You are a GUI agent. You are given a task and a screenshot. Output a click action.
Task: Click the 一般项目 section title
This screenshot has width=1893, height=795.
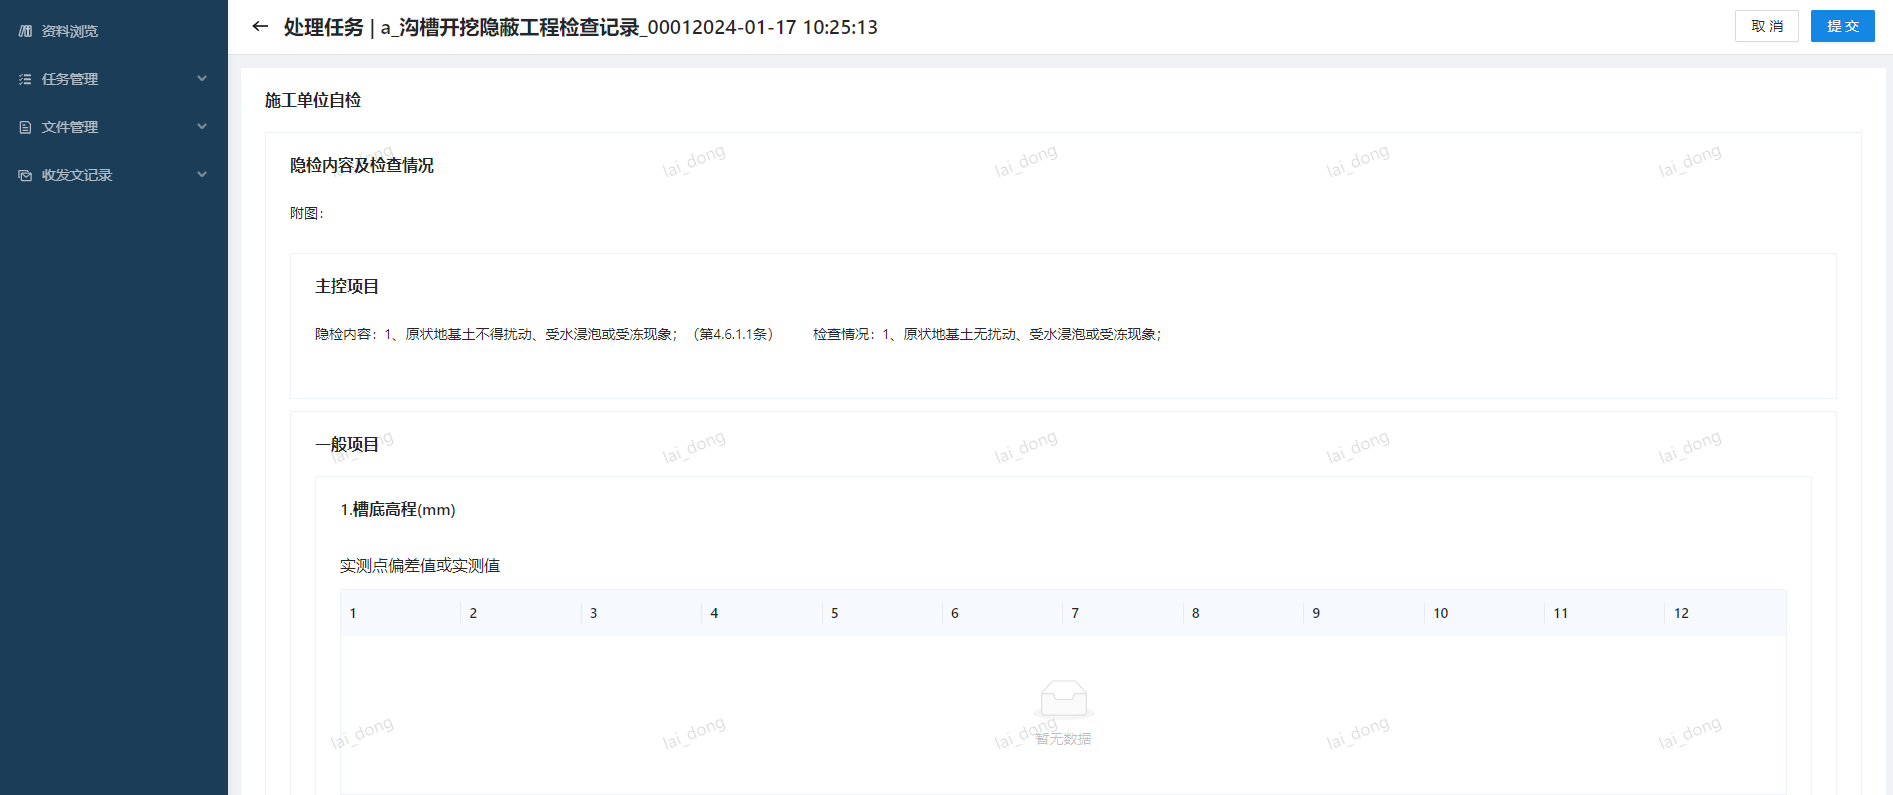click(347, 444)
